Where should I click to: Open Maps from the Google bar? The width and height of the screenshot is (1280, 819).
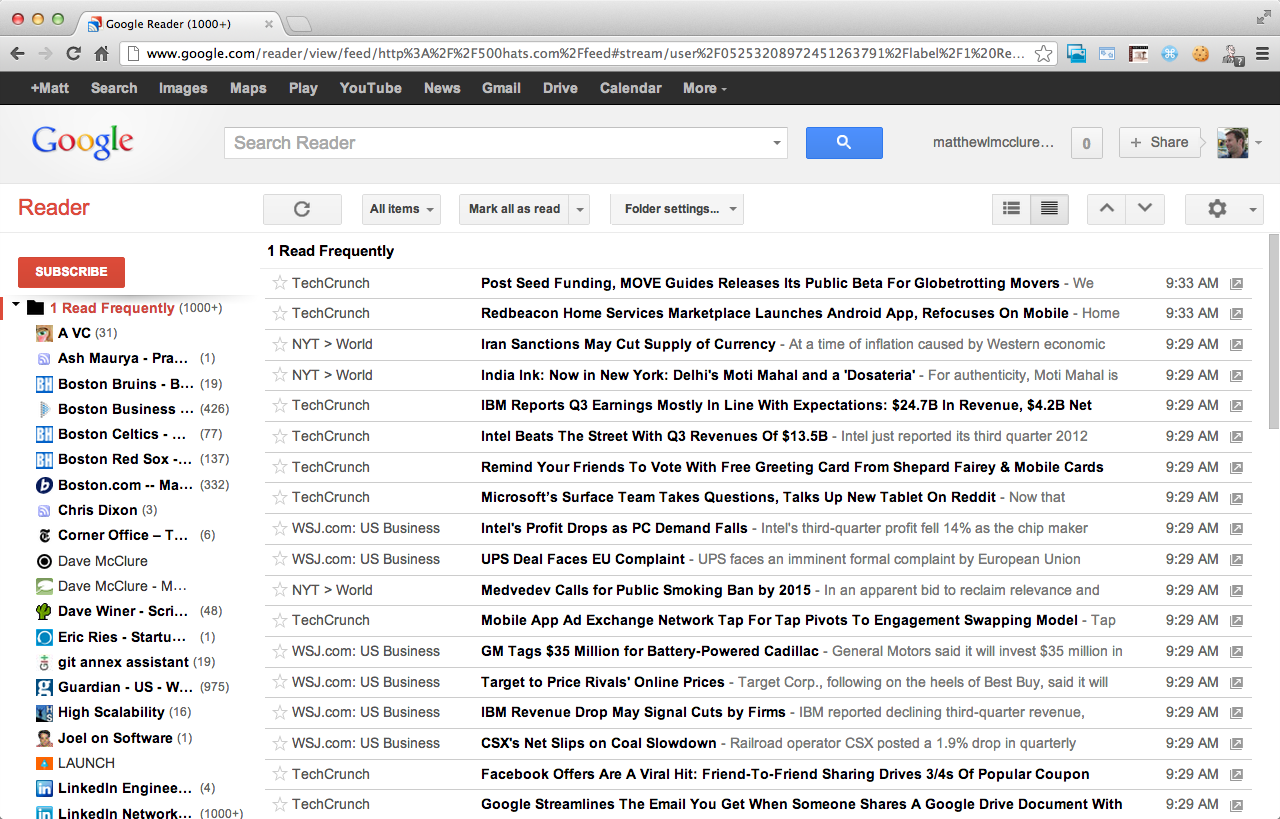click(248, 88)
